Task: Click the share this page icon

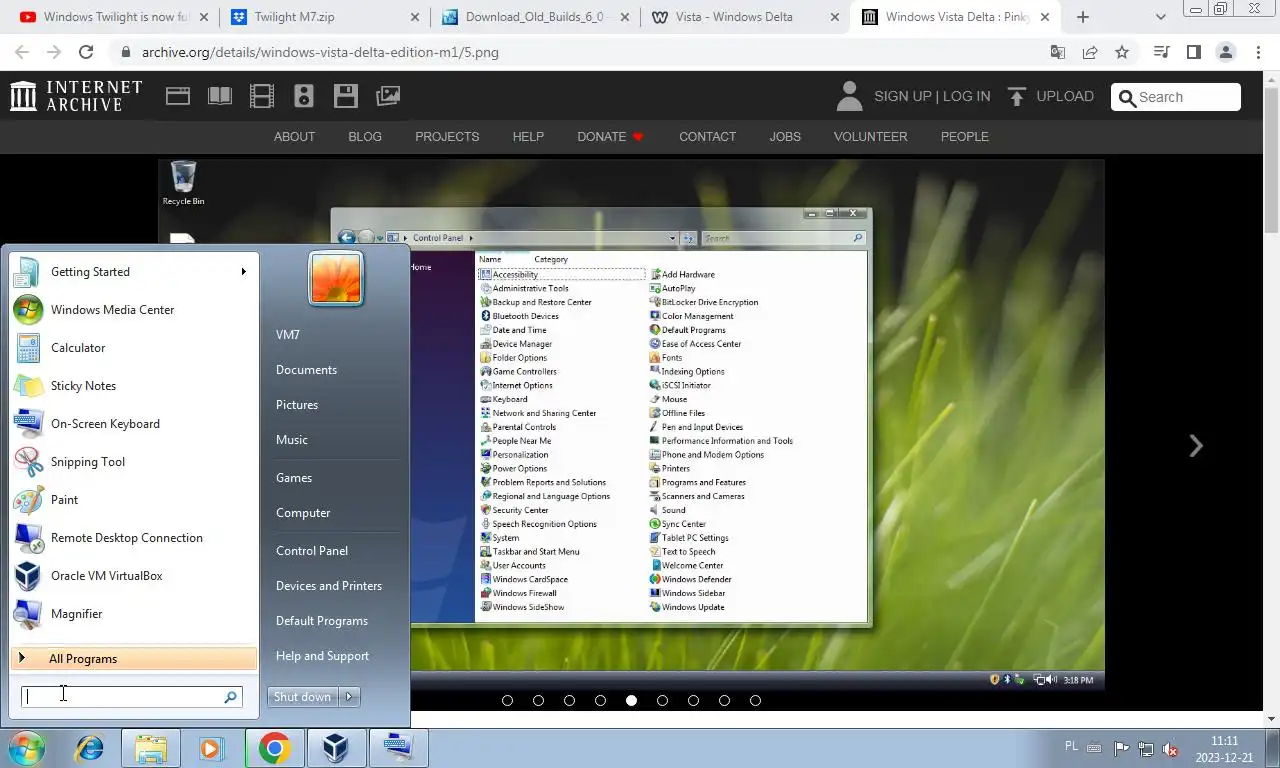Action: pos(1090,52)
